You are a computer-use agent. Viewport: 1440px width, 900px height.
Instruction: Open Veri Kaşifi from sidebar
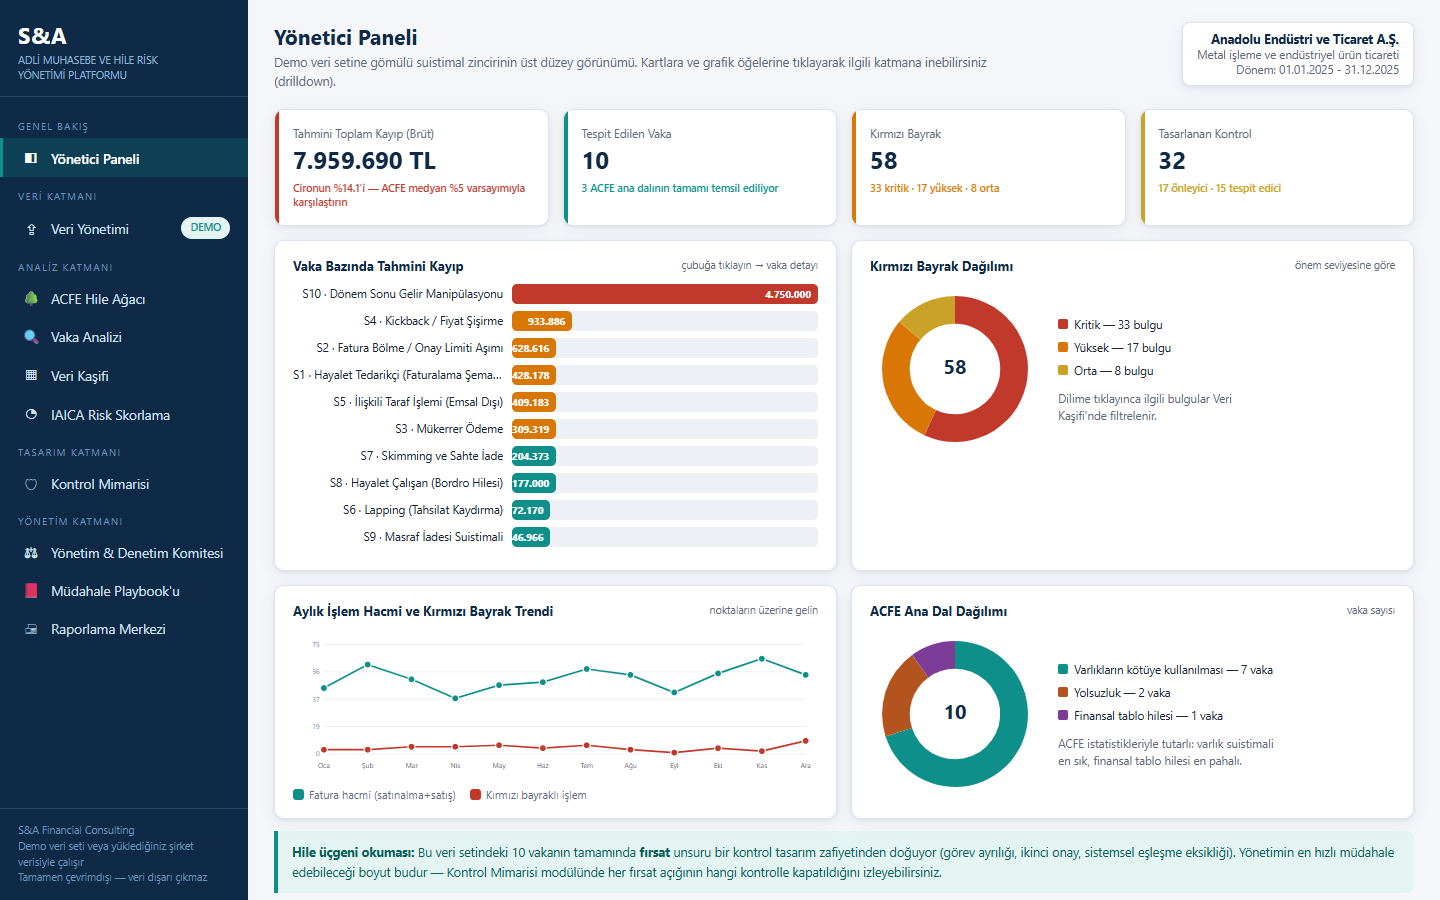(124, 376)
